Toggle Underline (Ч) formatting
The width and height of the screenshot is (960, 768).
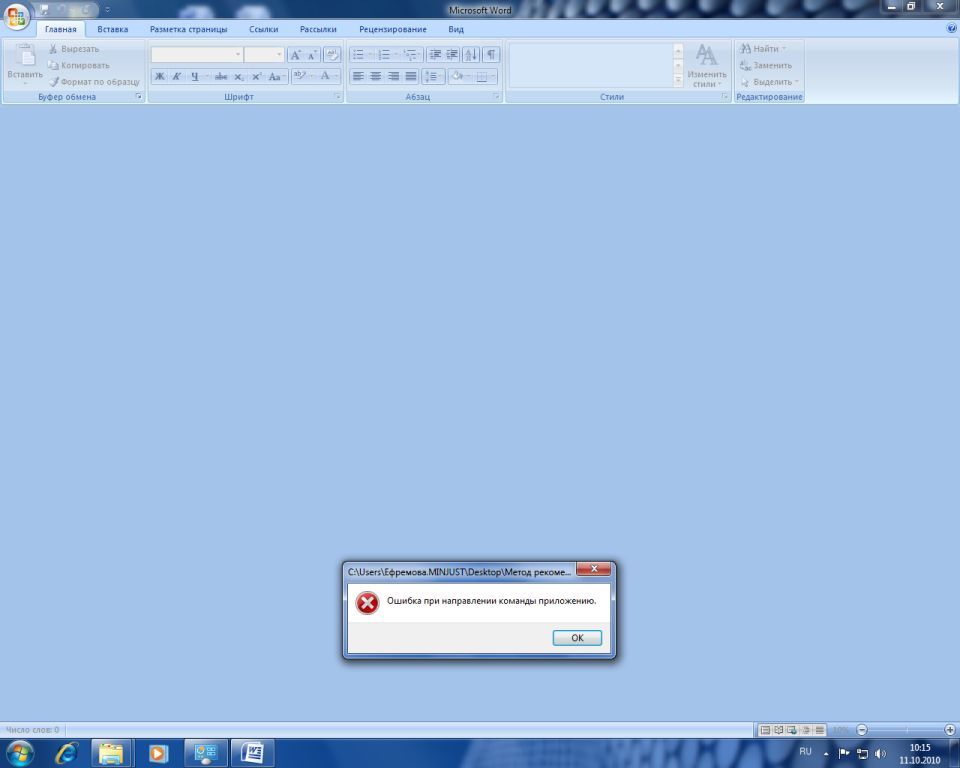[x=195, y=76]
